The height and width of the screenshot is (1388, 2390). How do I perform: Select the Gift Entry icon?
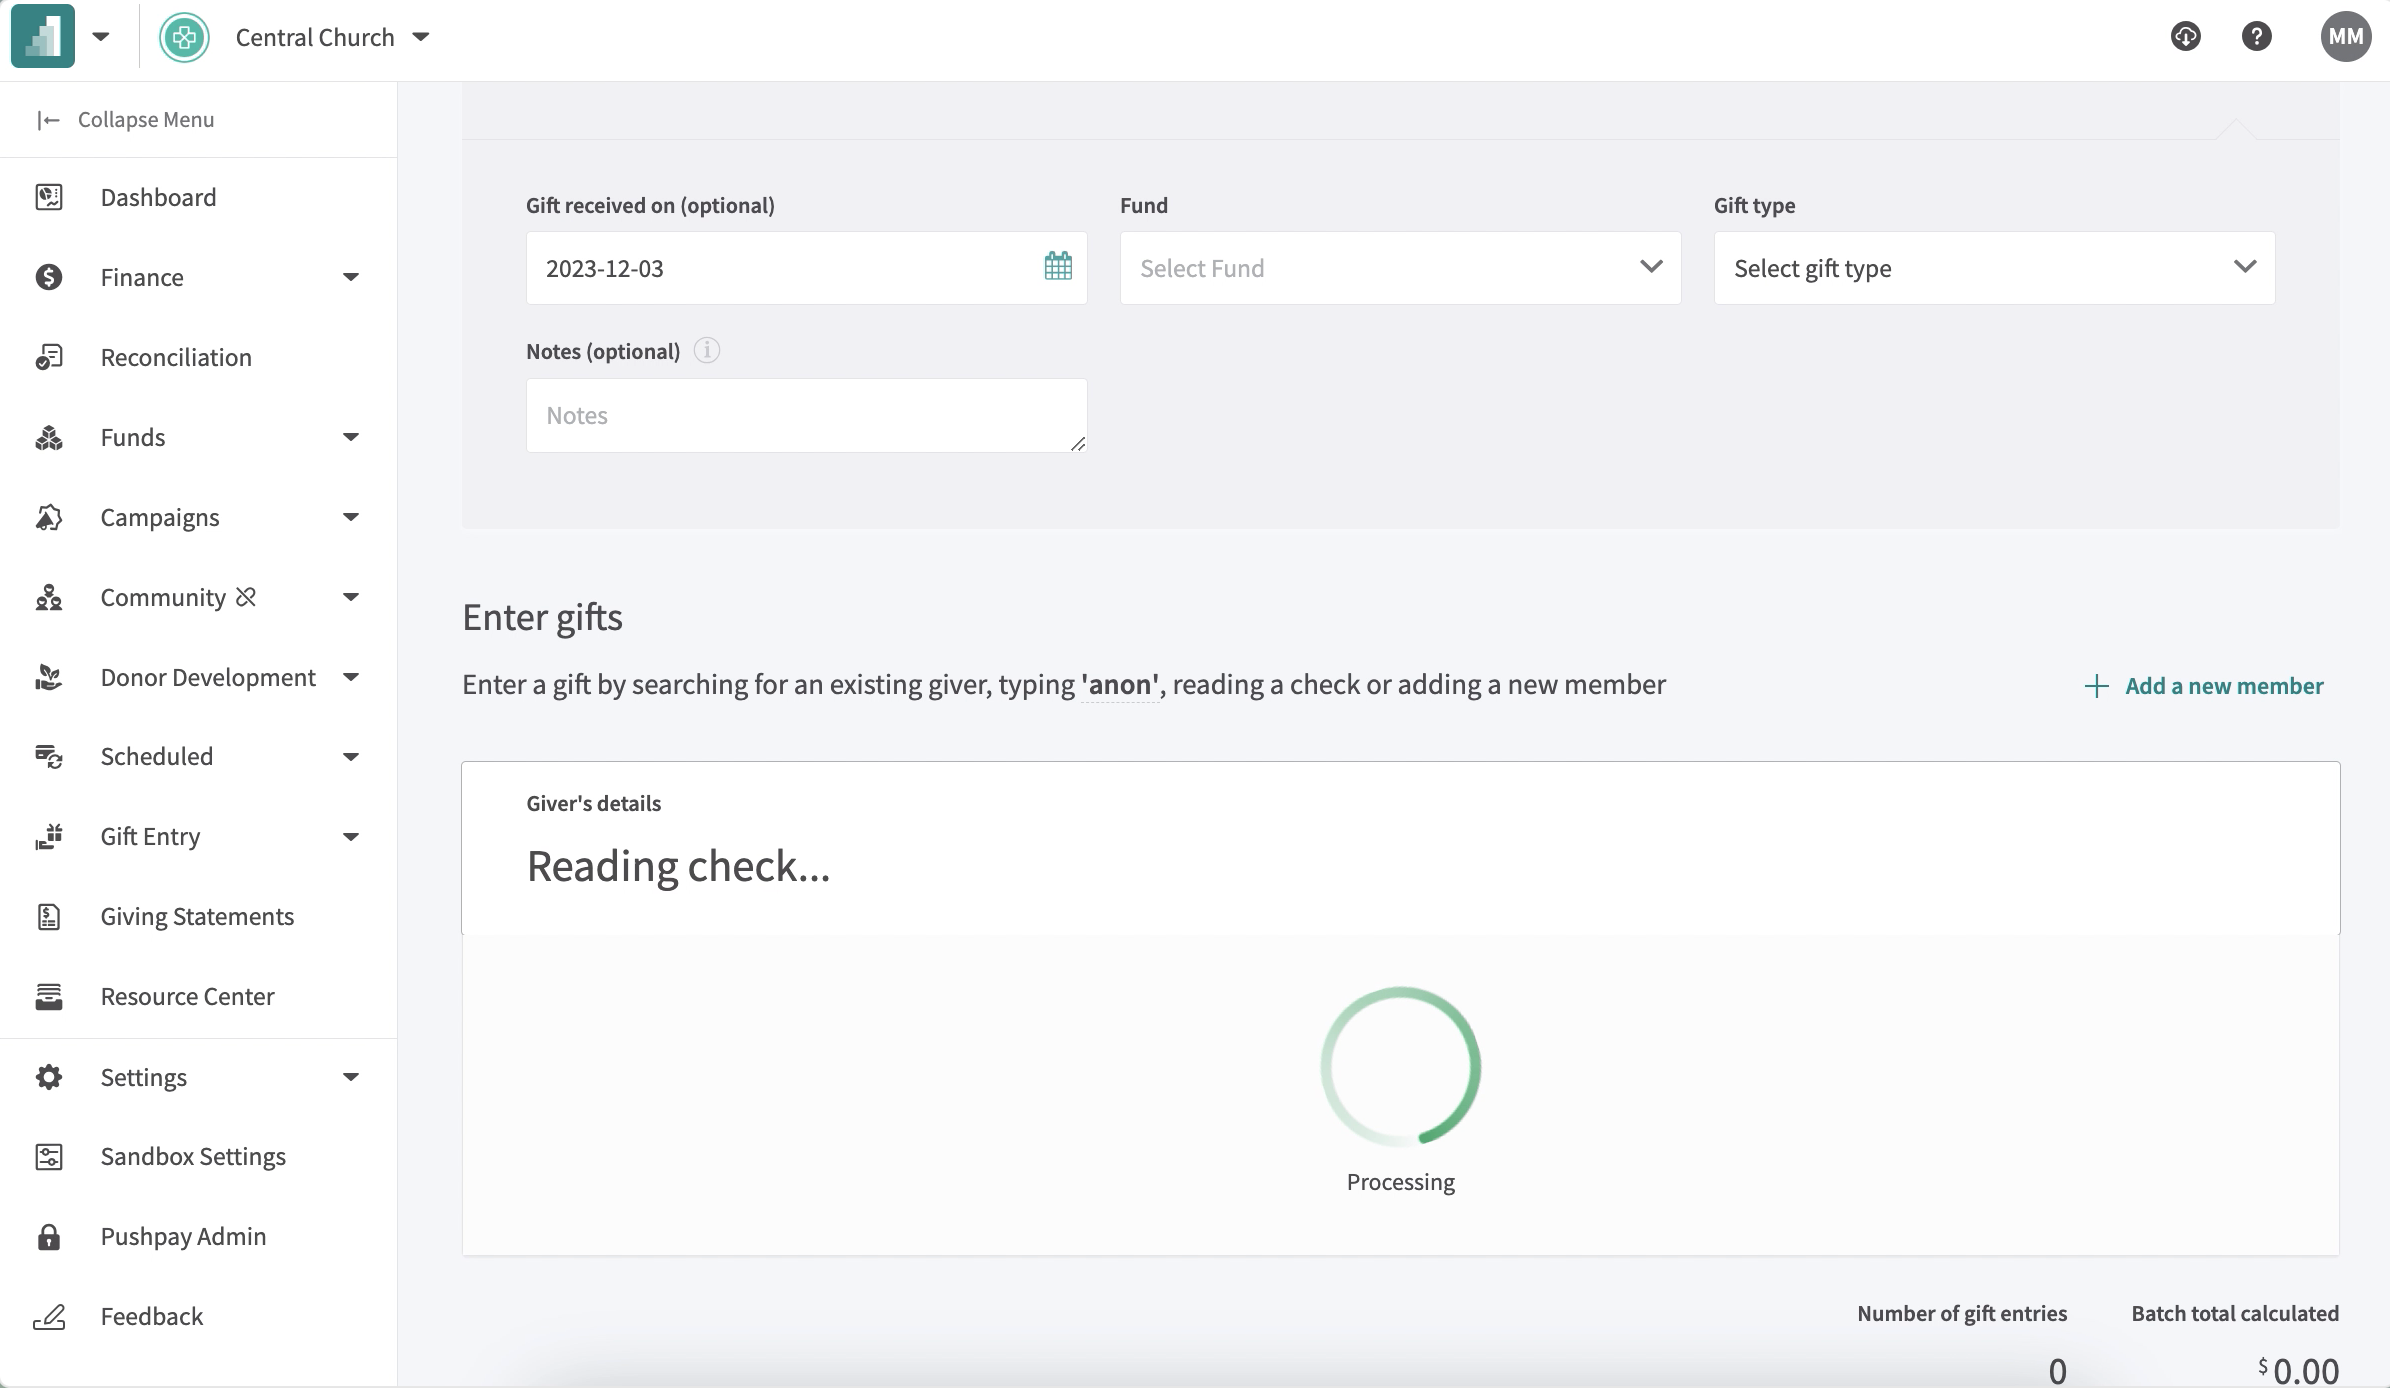pos(49,837)
